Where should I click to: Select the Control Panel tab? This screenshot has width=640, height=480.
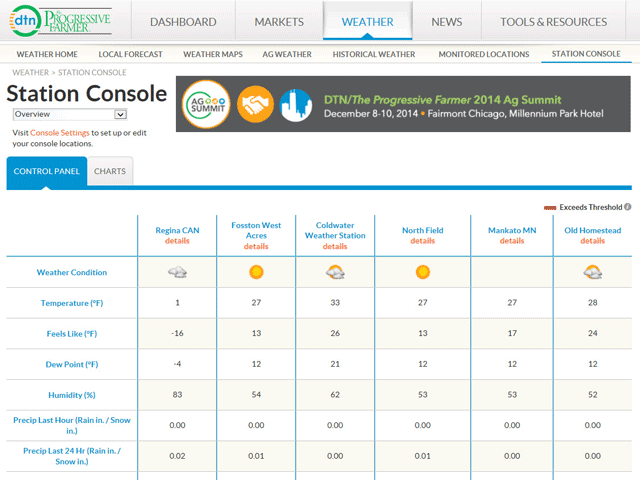pos(47,172)
